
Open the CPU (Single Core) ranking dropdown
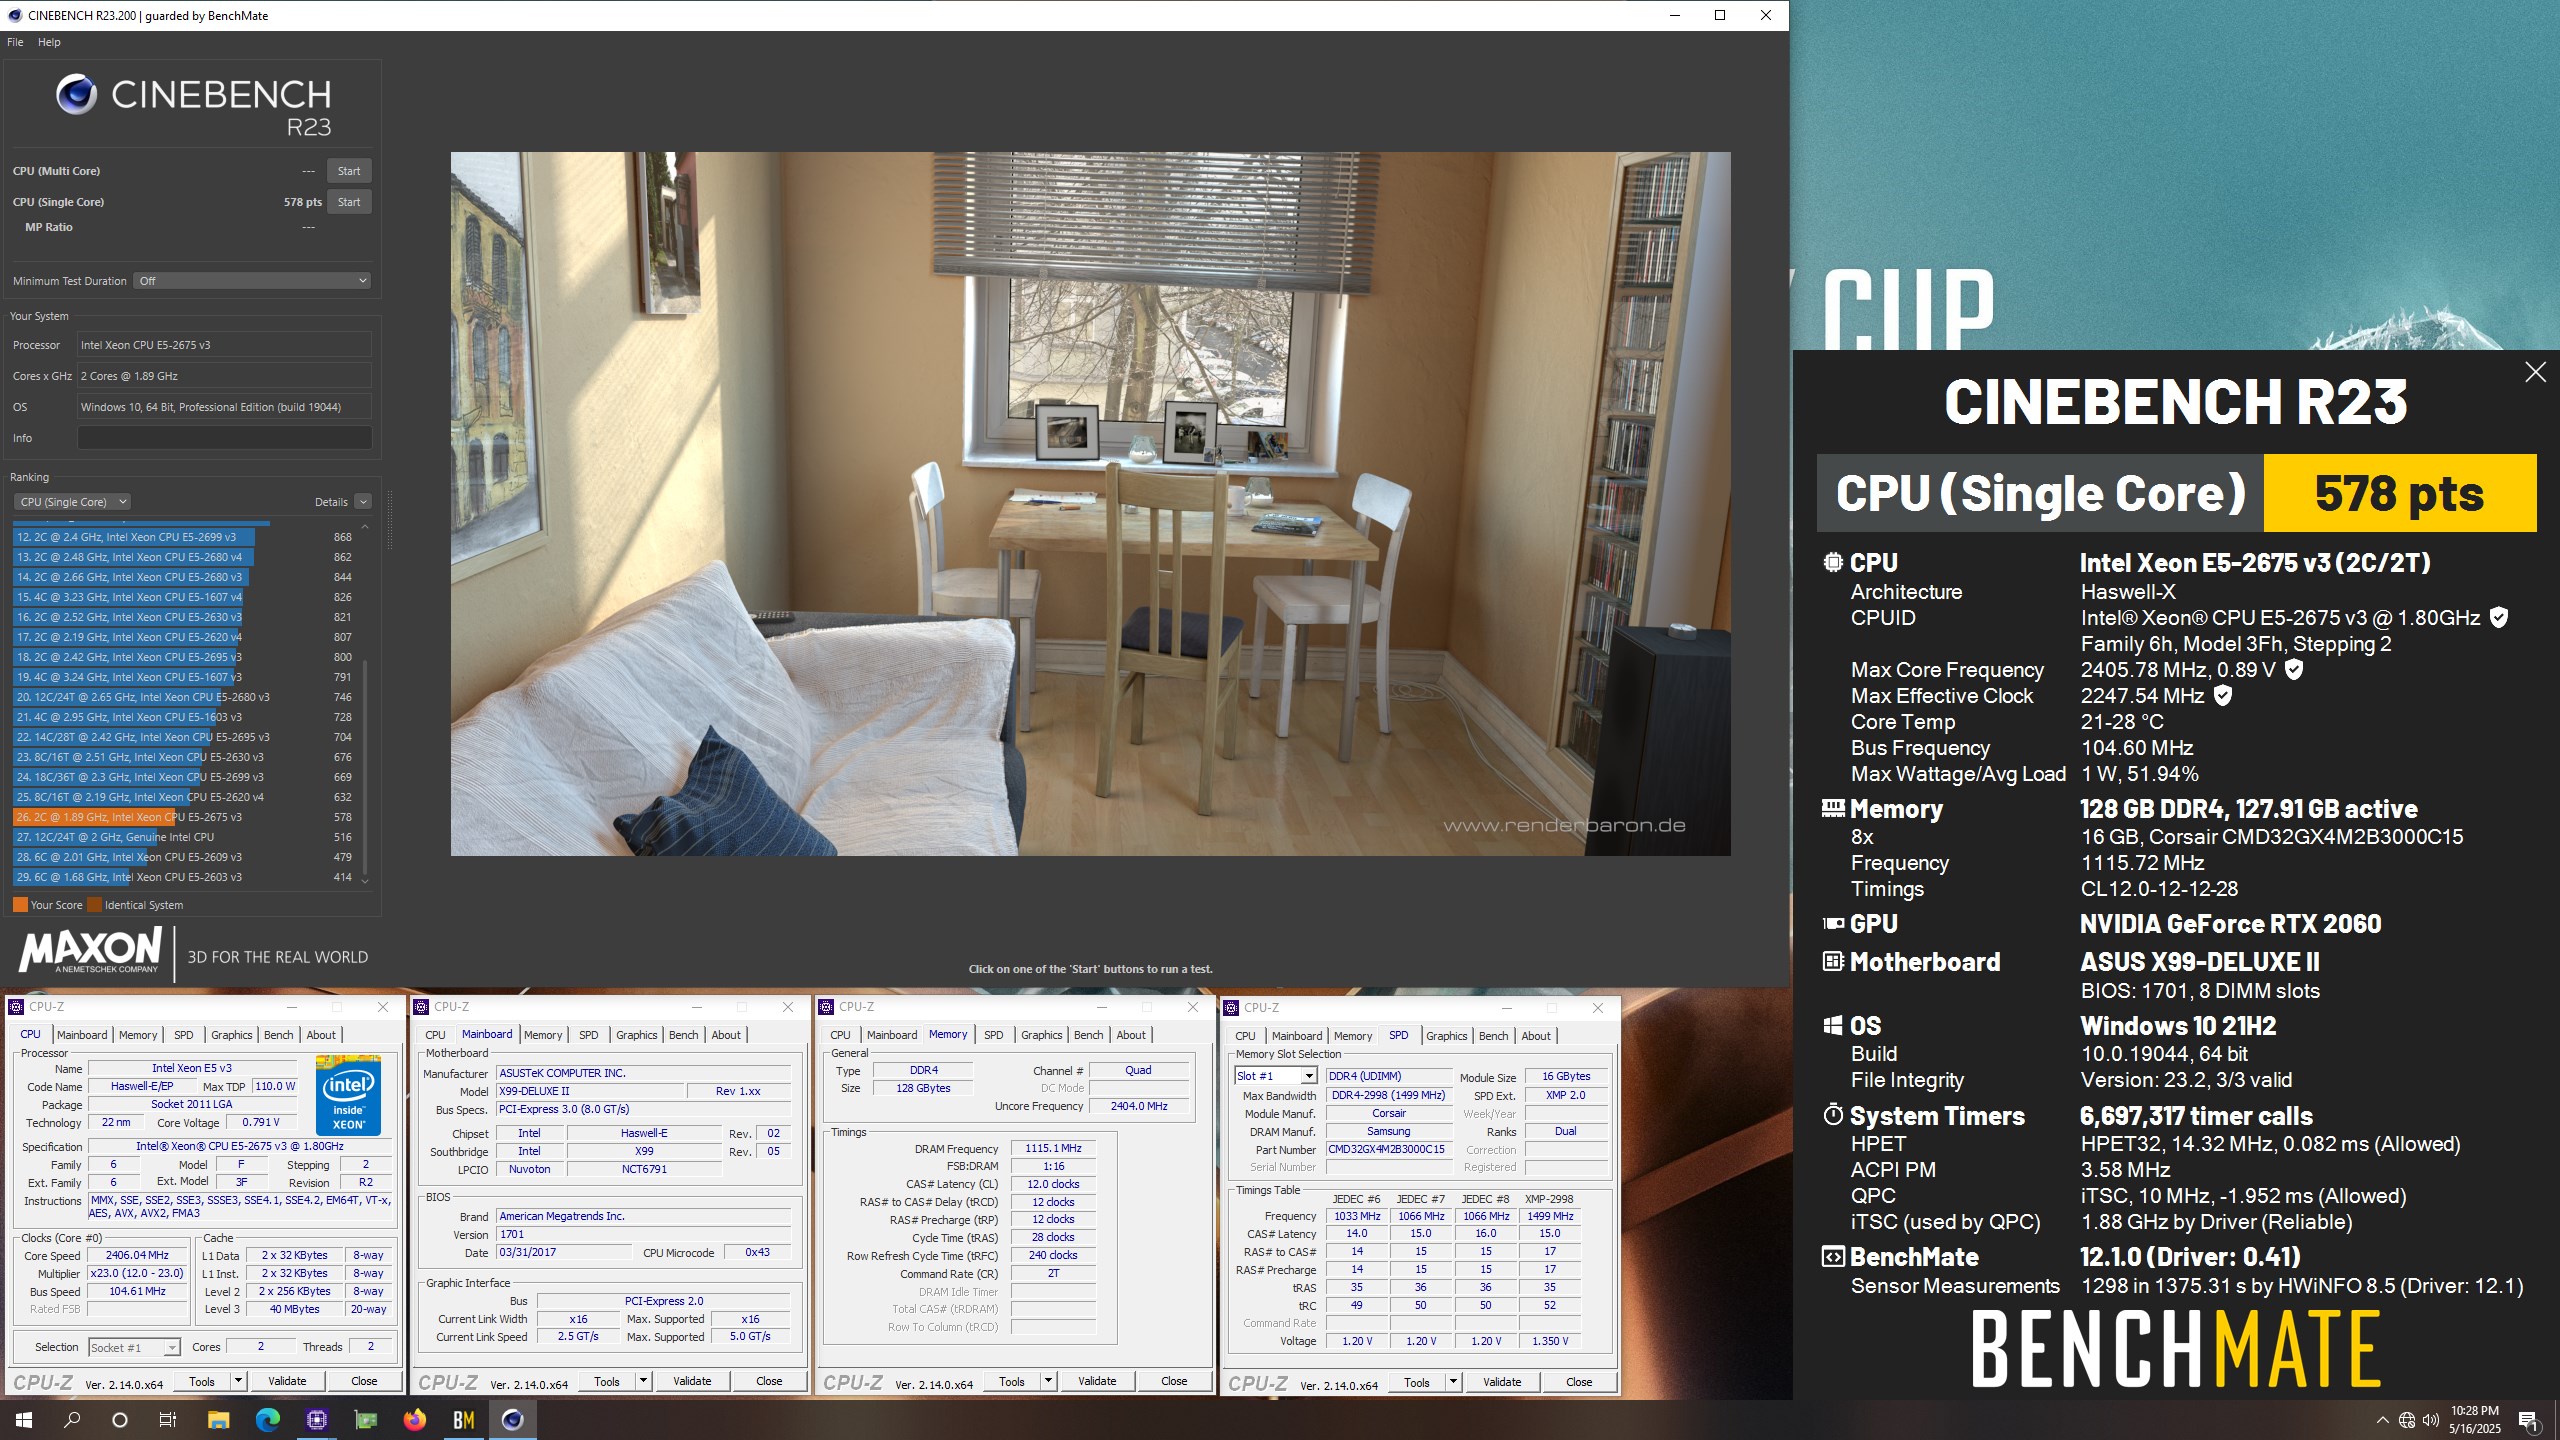click(72, 502)
